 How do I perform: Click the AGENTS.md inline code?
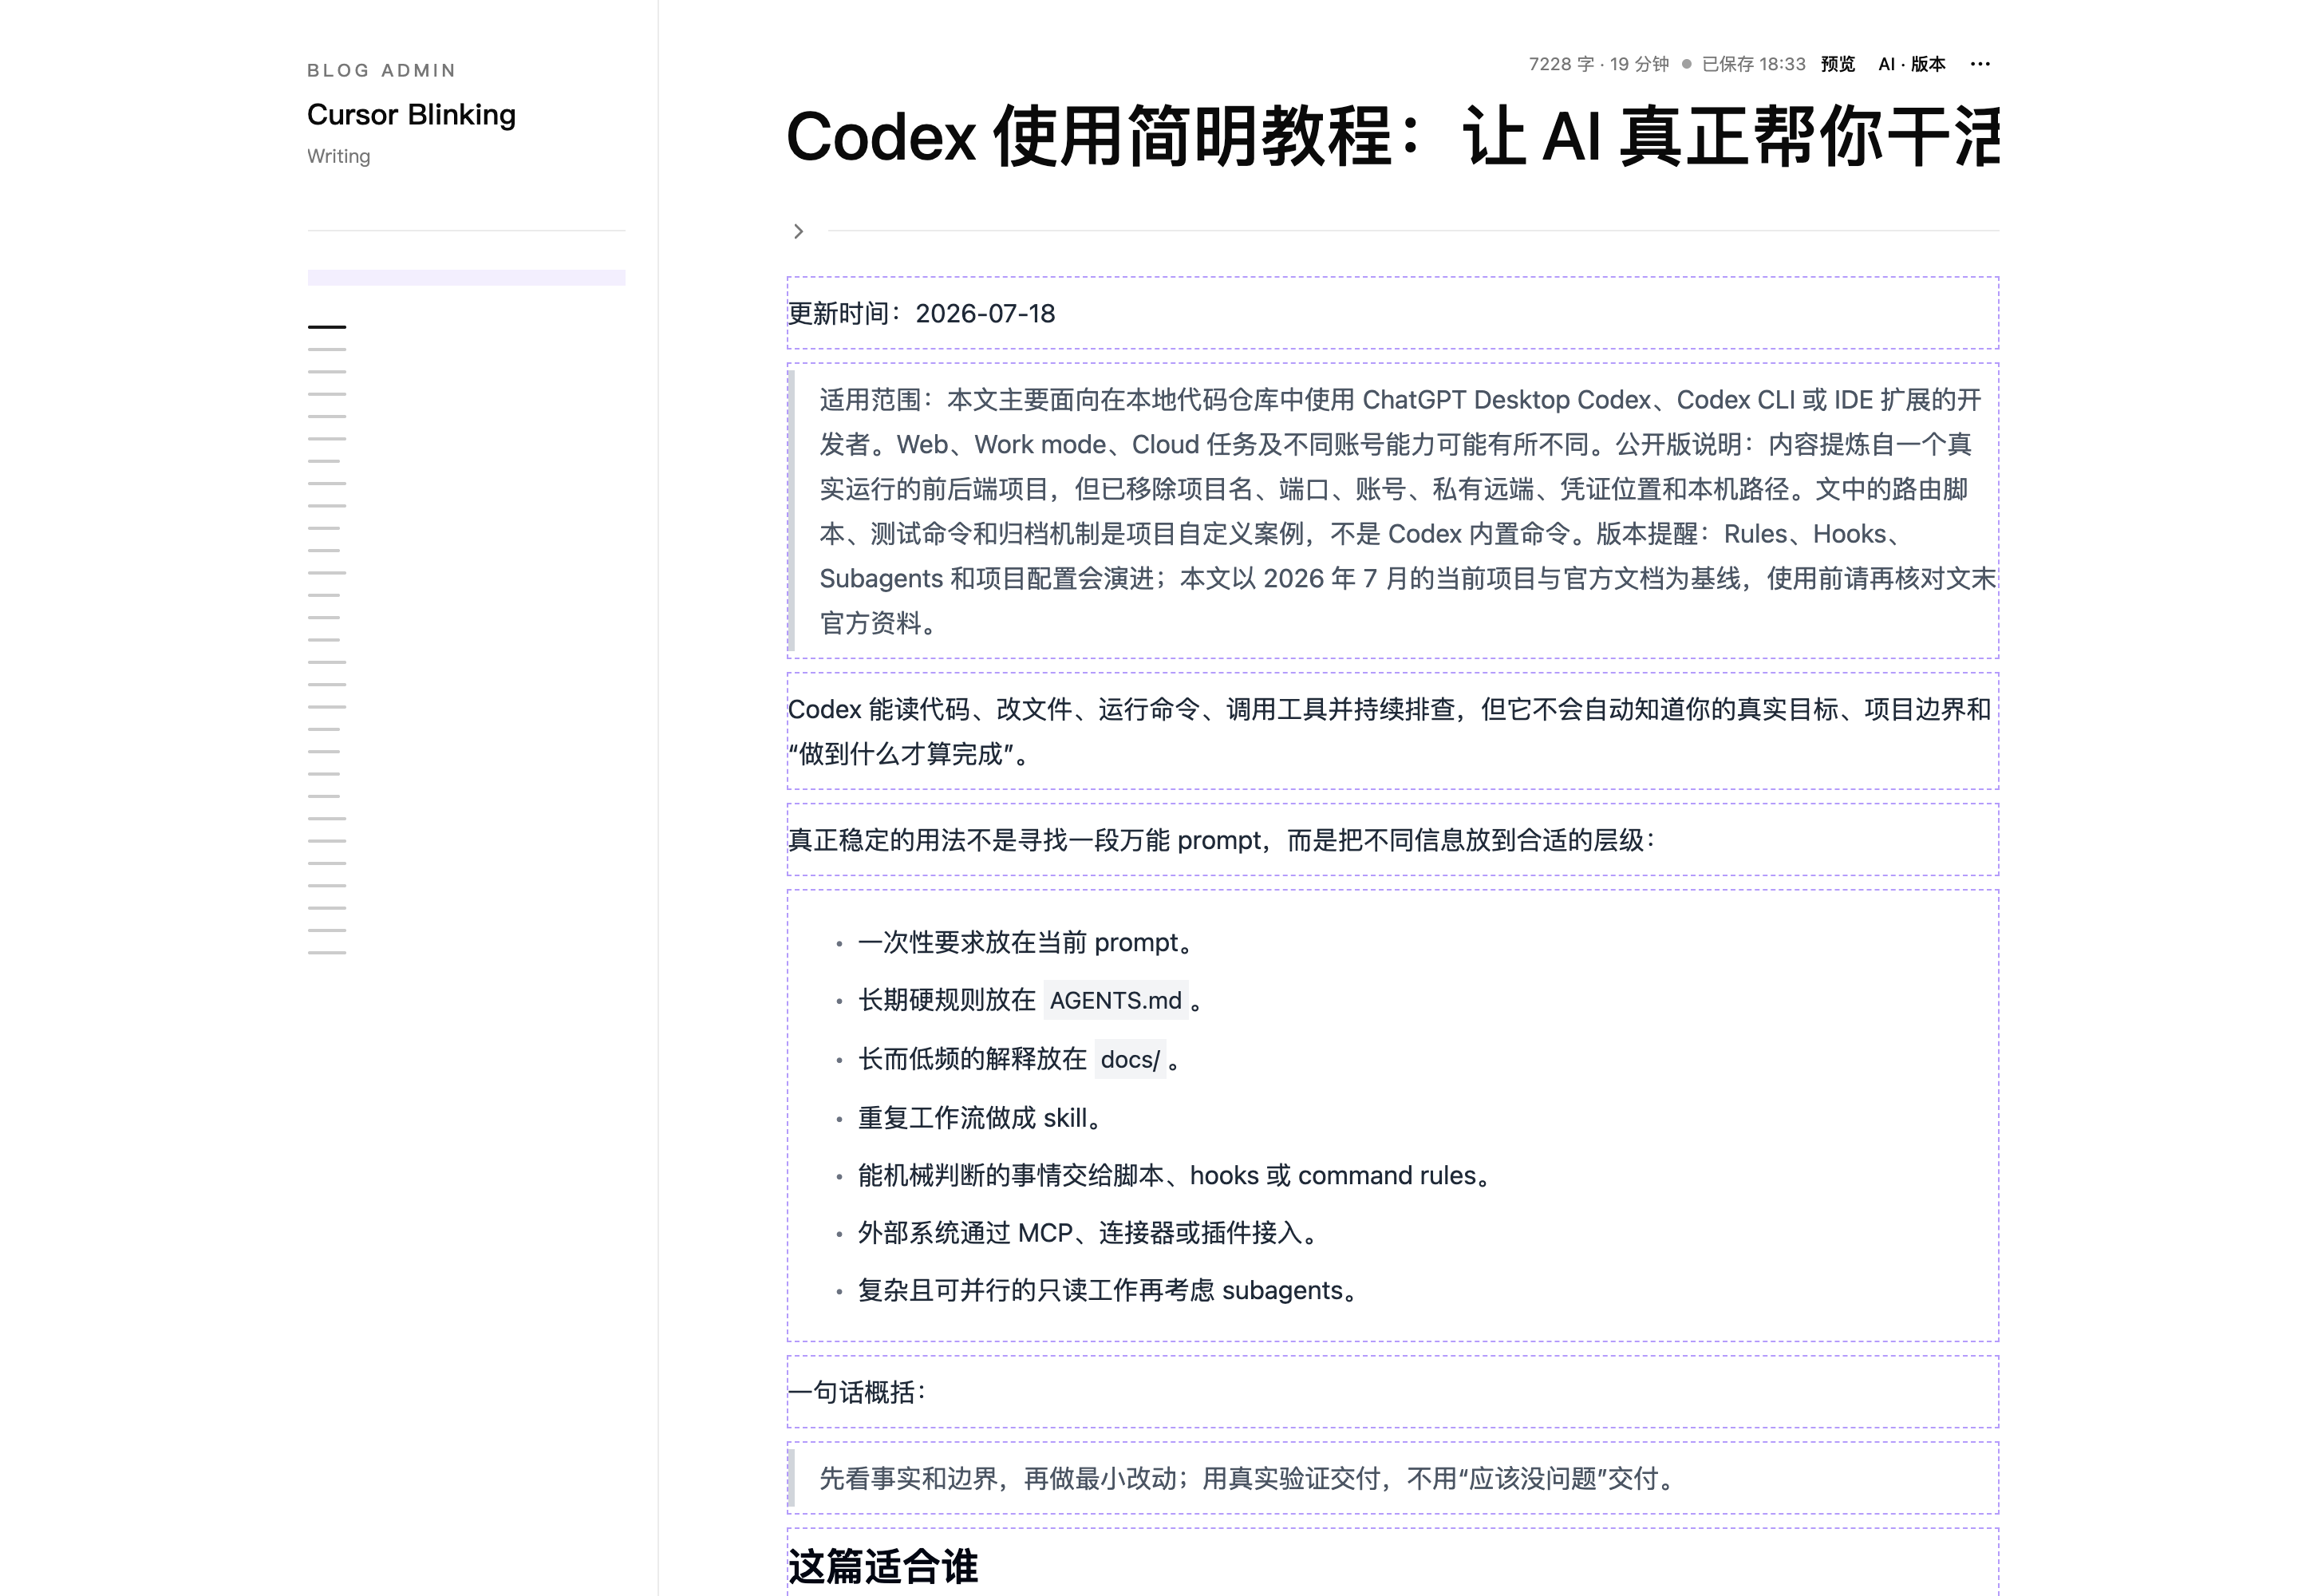(1115, 1000)
